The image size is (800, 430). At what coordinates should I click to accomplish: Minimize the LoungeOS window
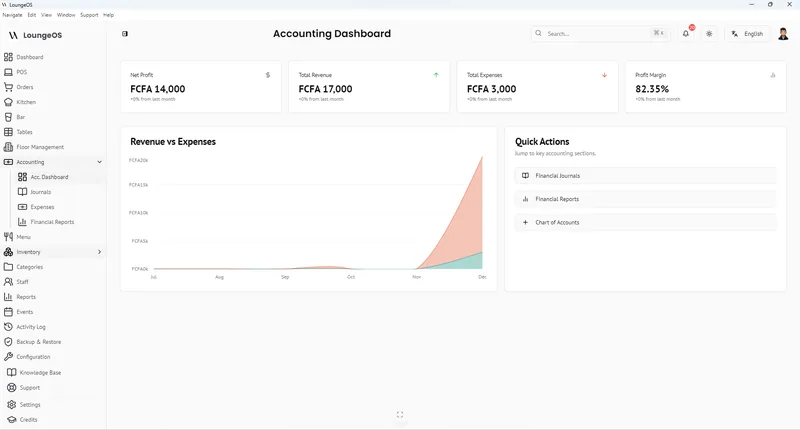click(x=752, y=5)
